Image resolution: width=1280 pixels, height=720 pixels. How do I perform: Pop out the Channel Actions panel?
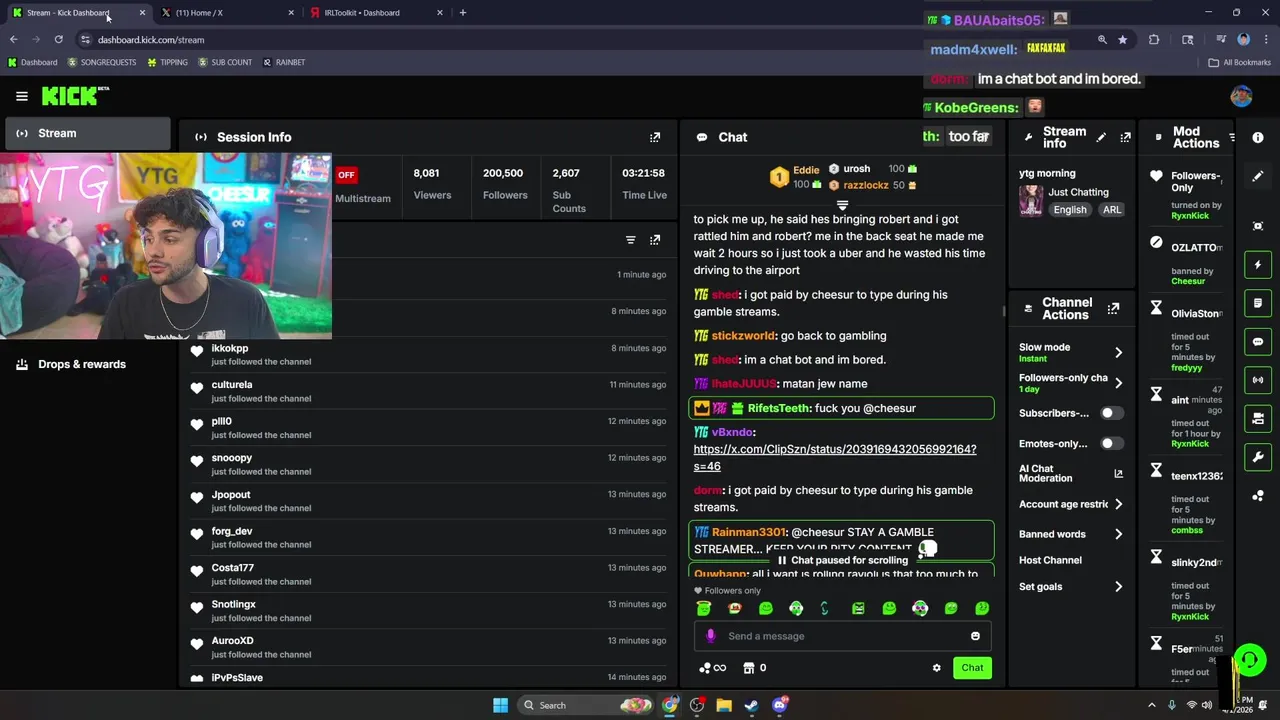coord(1113,309)
